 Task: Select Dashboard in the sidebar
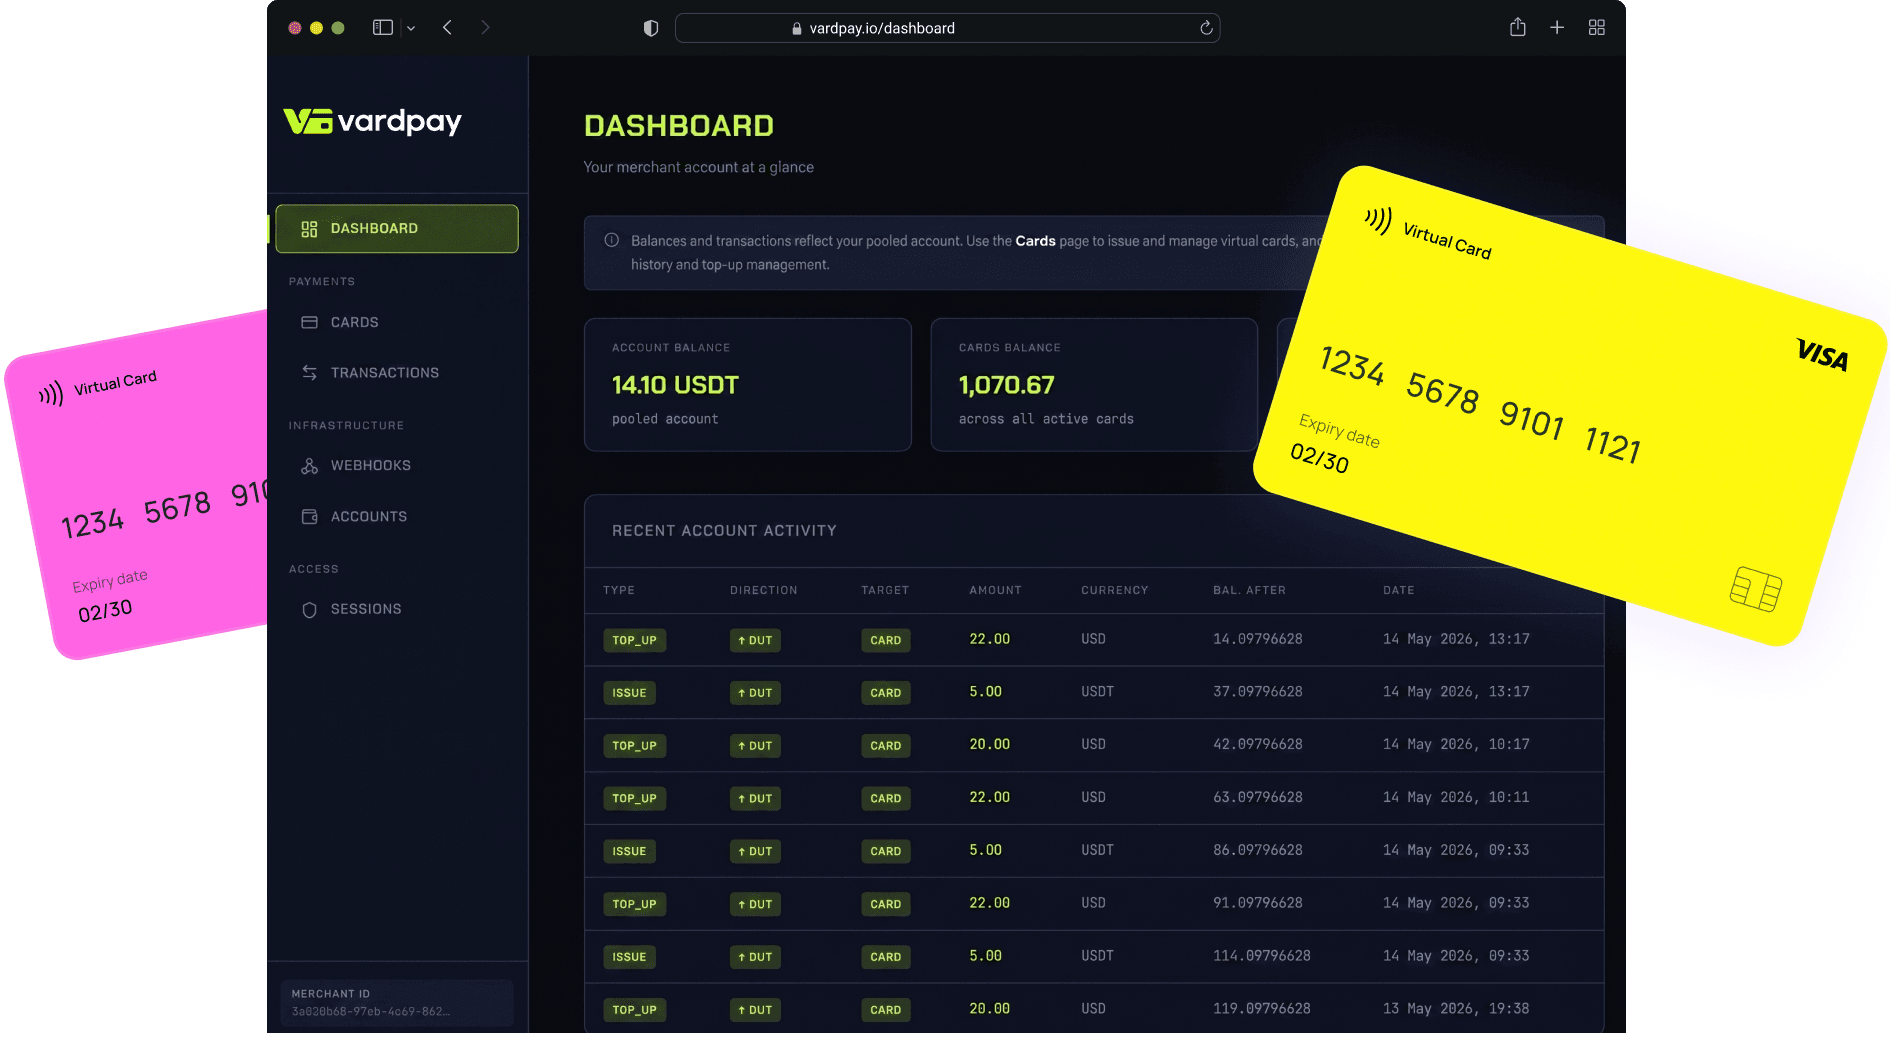[397, 229]
